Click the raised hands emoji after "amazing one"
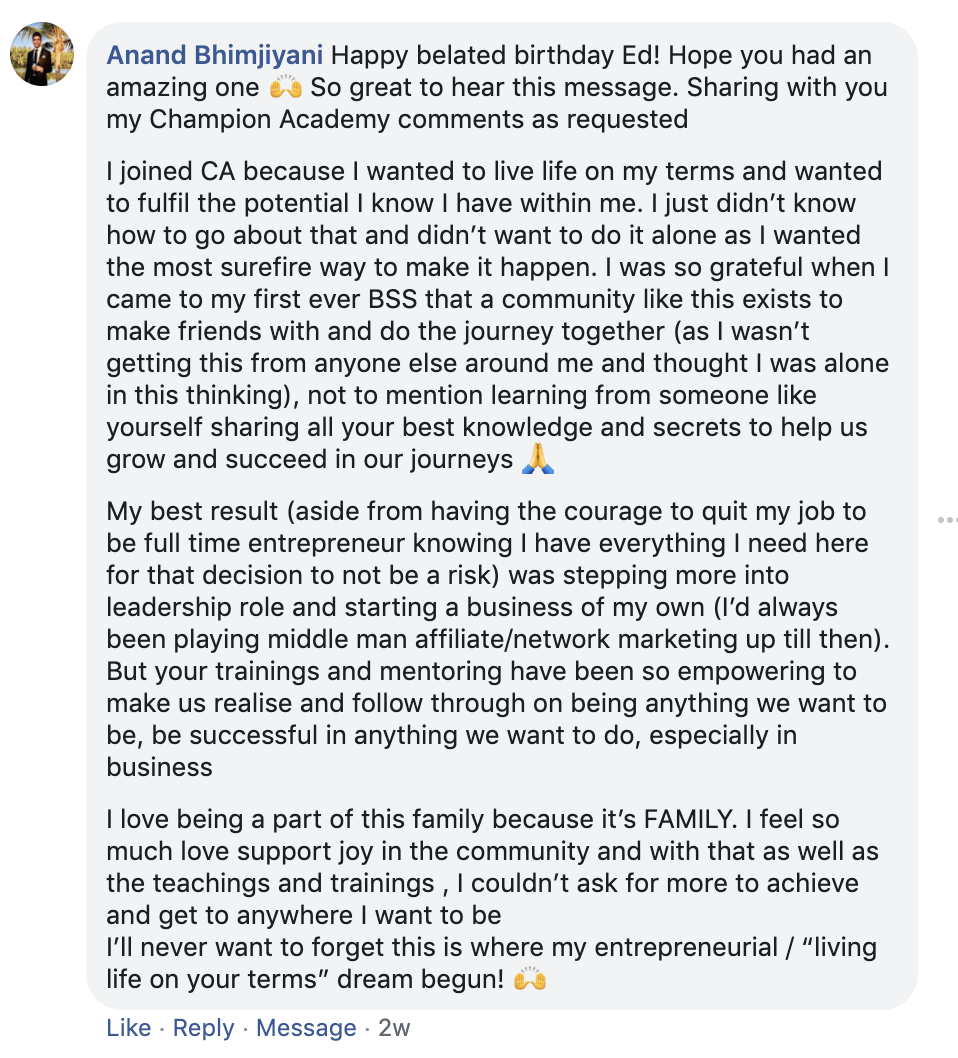958x1058 pixels. (285, 88)
